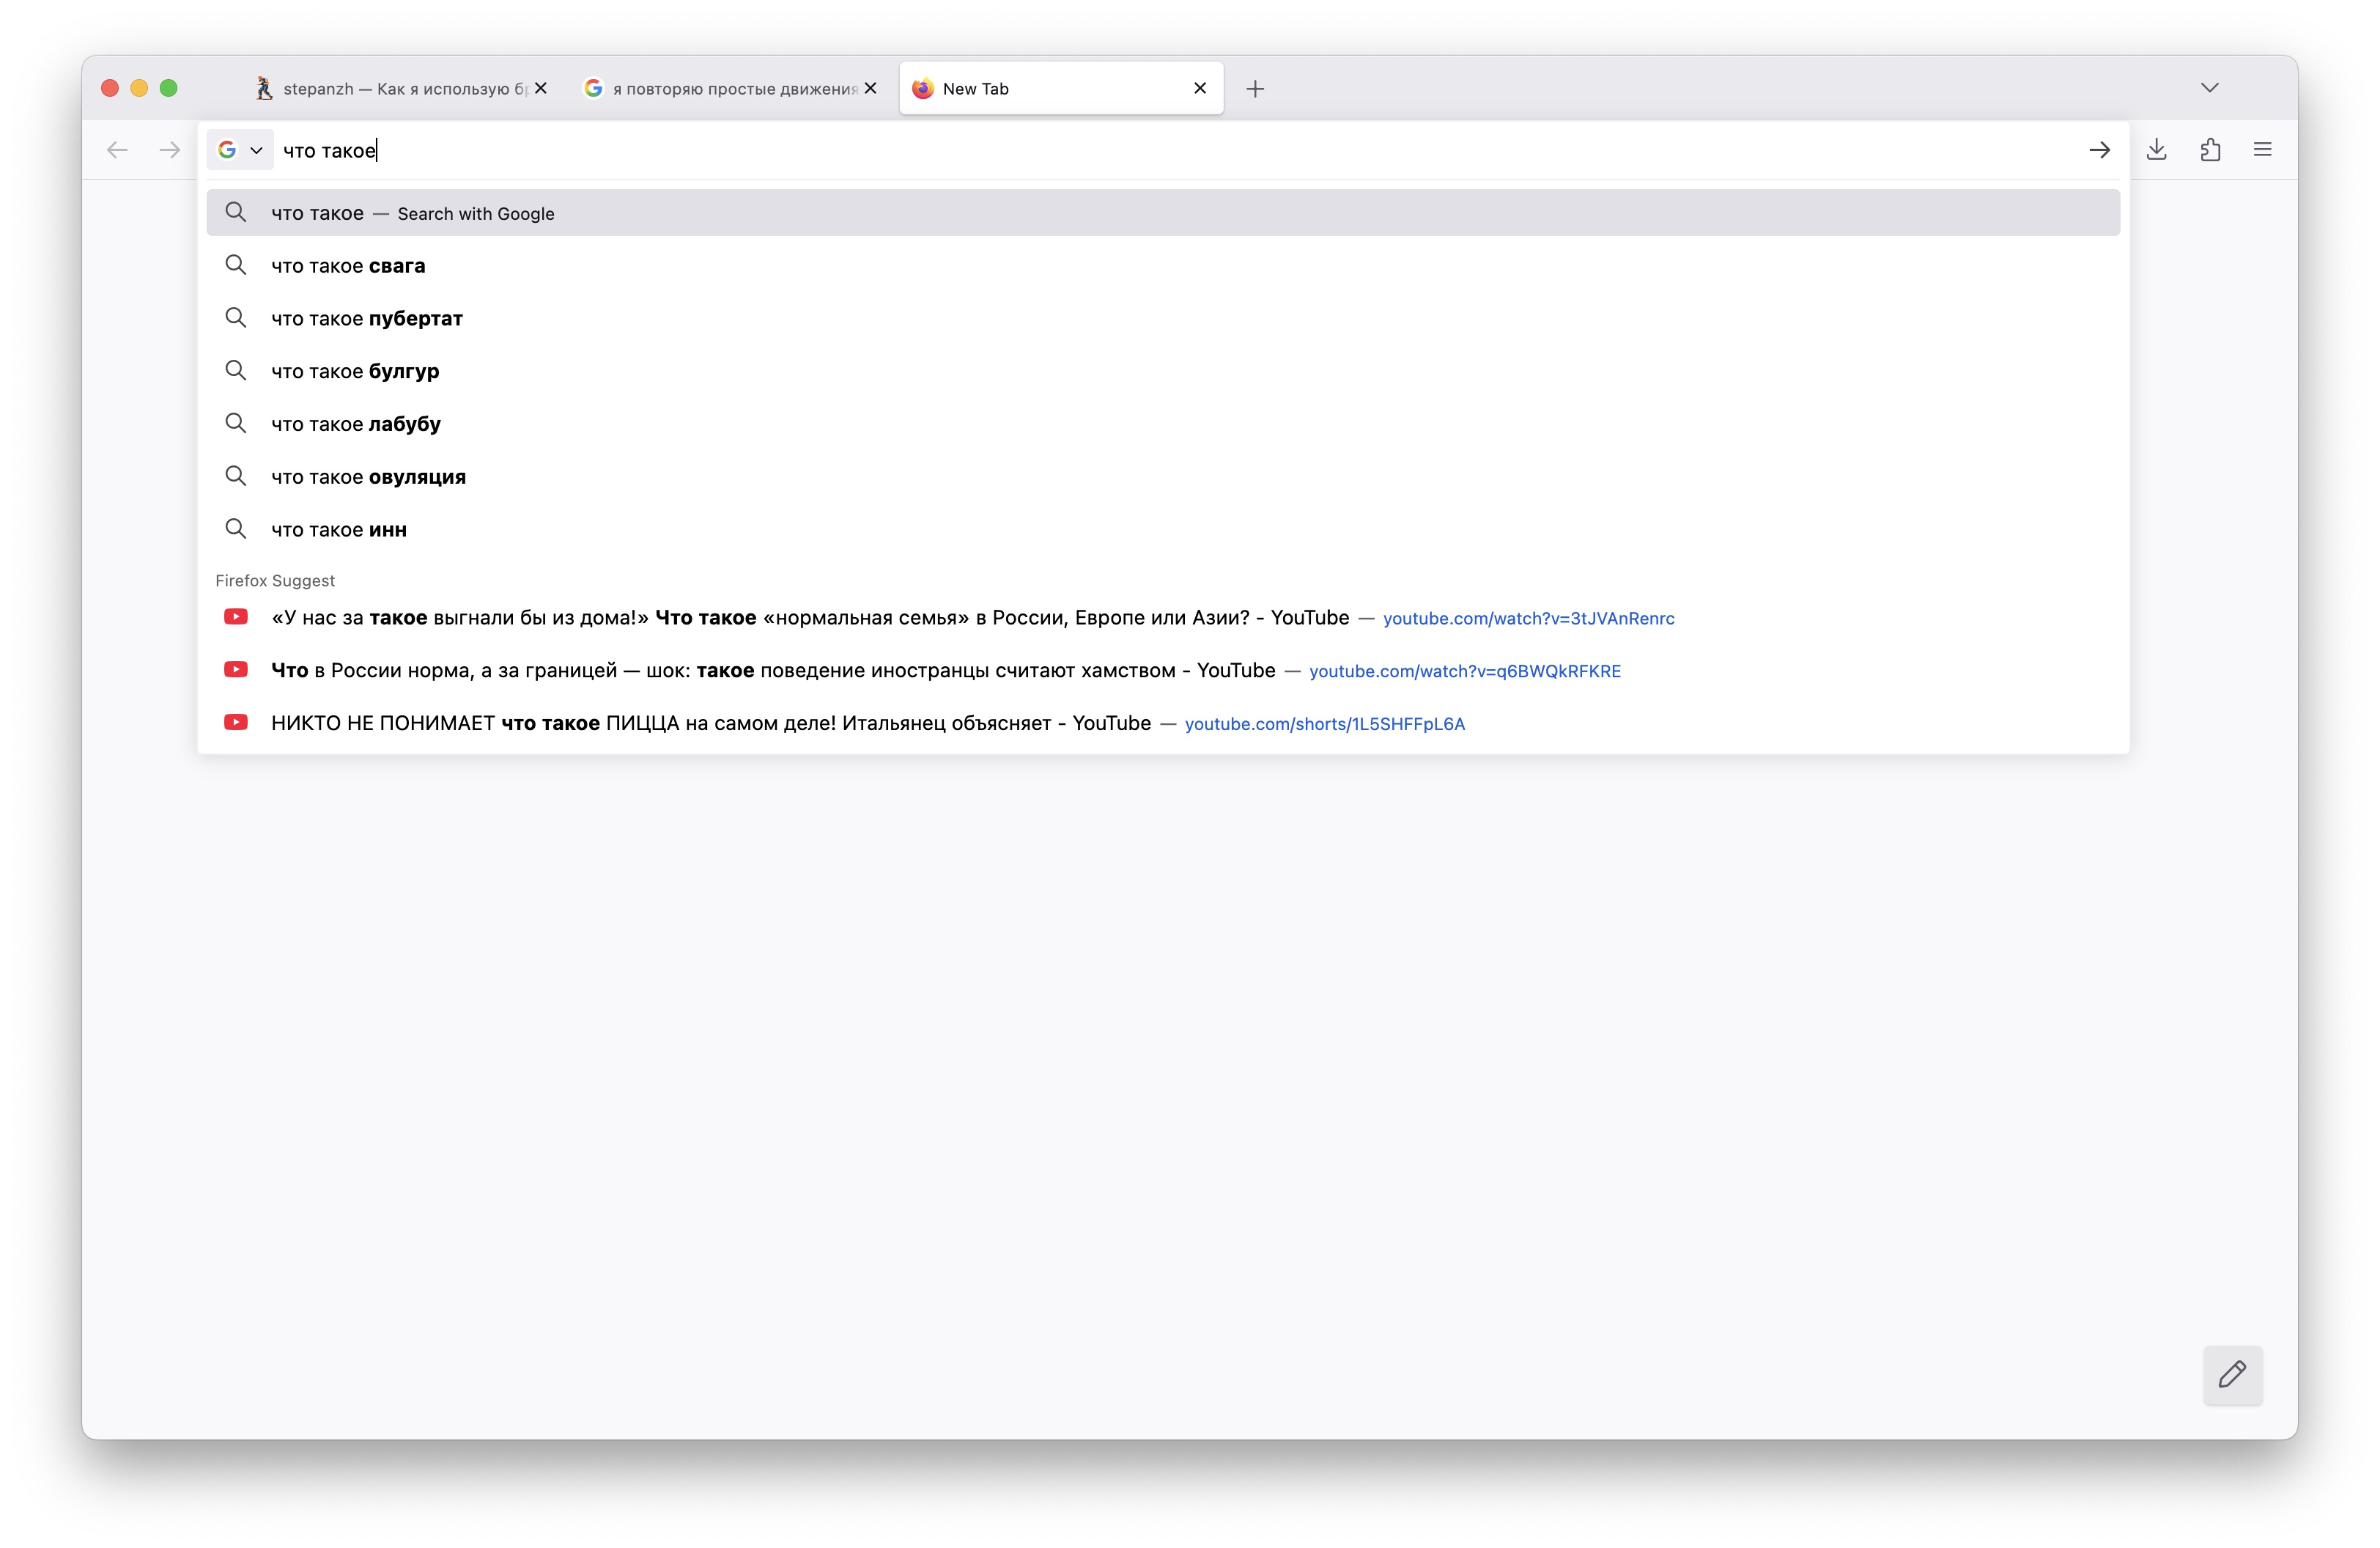
Task: Click the YouTube icon for 'ПИЦЦА' suggestion
Action: coord(236,722)
